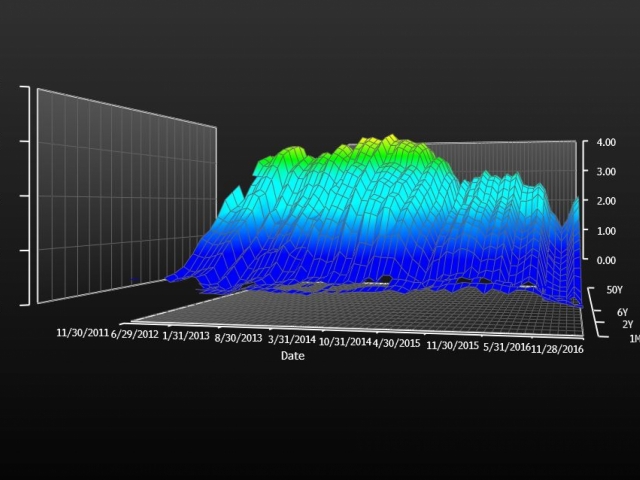
Task: Select the 11/30/2015 date label
Action: click(455, 344)
